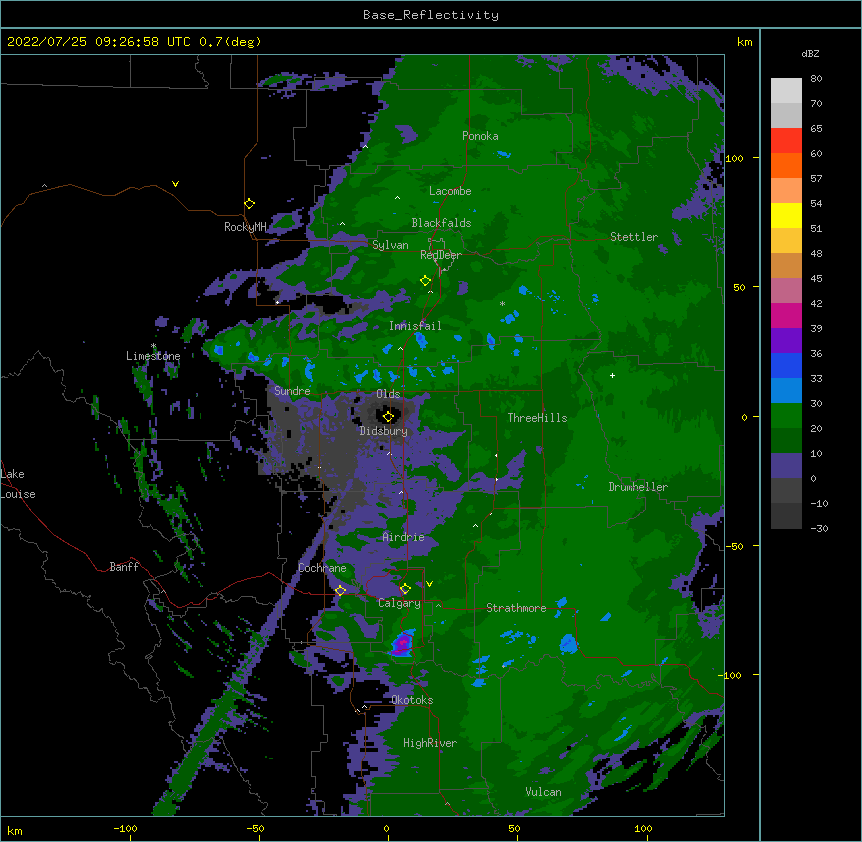
Task: Click the 45 label on dBZ legend
Action: click(x=816, y=279)
